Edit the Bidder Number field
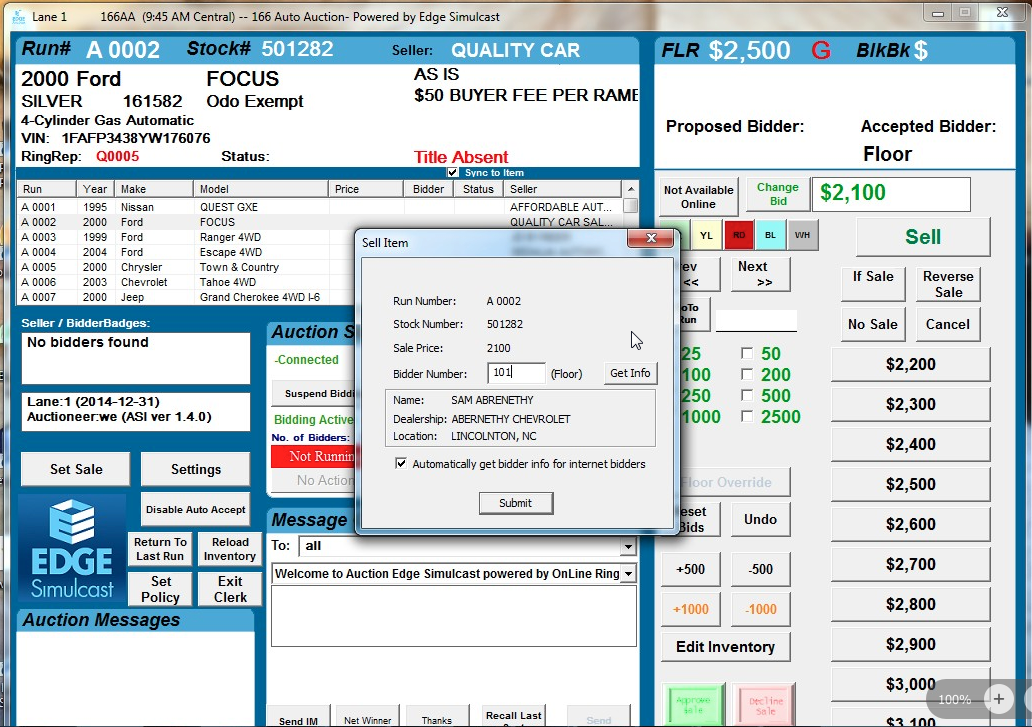The width and height of the screenshot is (1032, 727). click(x=516, y=373)
